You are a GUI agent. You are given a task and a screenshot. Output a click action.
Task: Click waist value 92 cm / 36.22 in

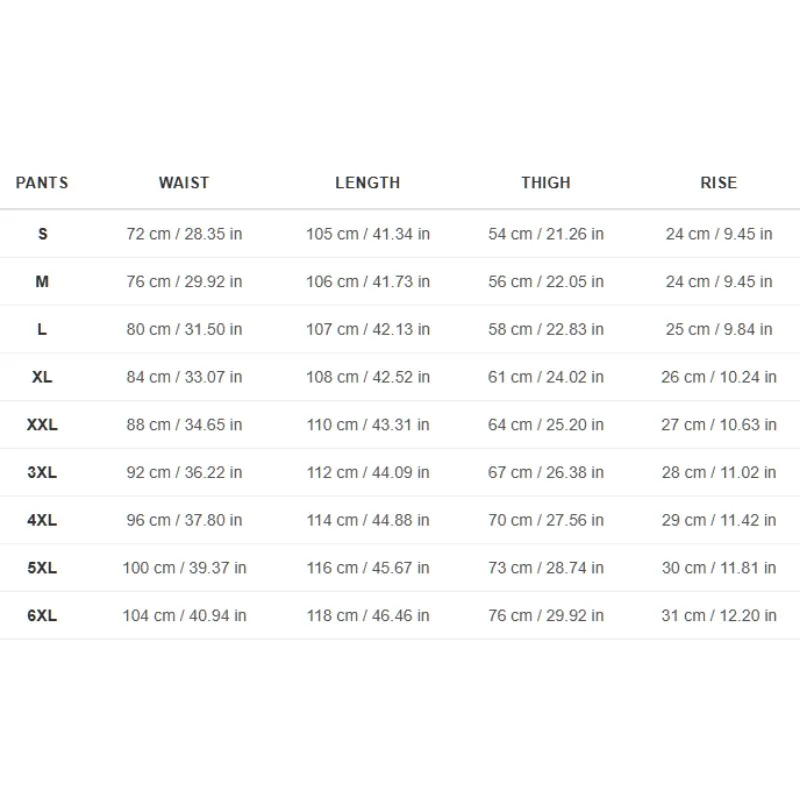[184, 472]
